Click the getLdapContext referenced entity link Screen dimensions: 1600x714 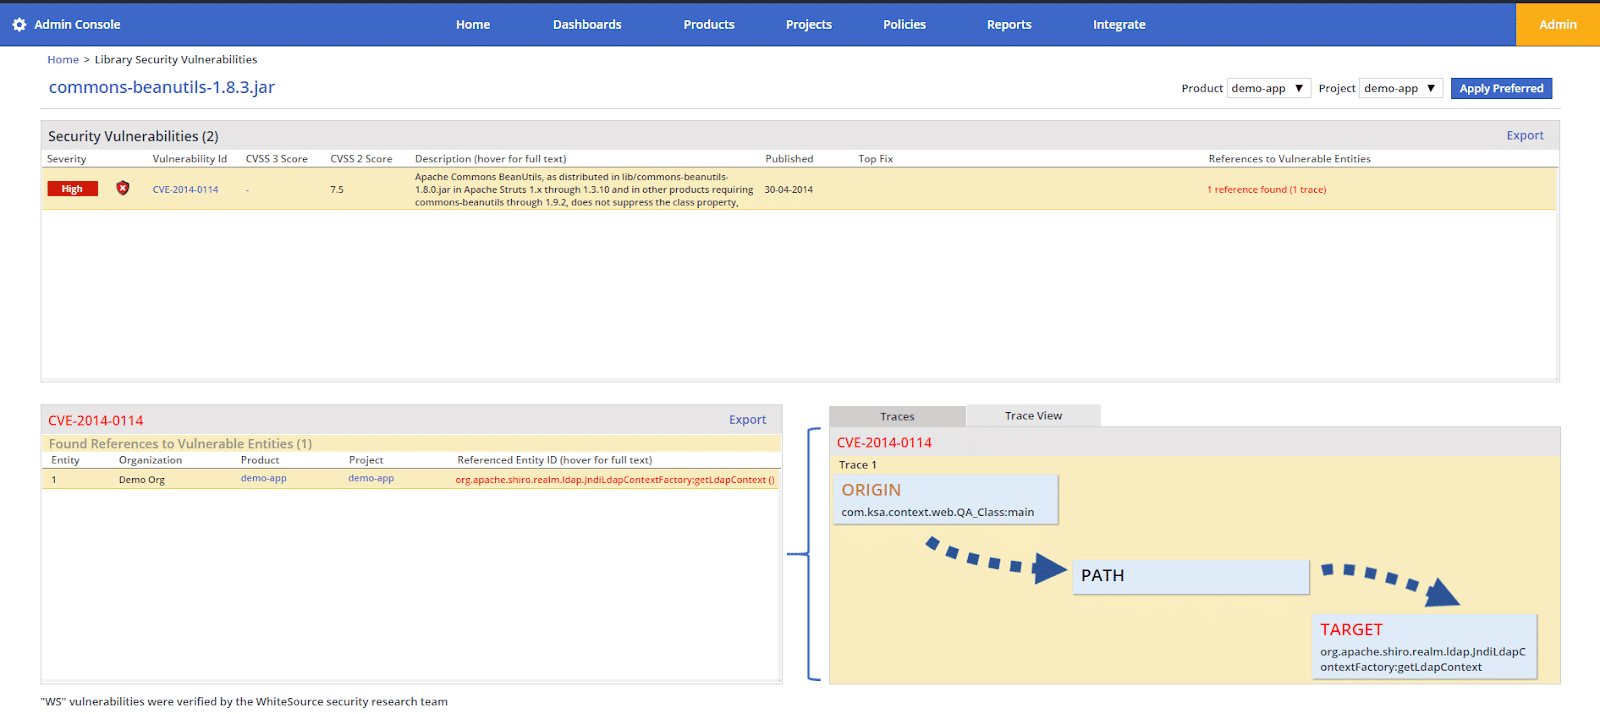point(615,480)
